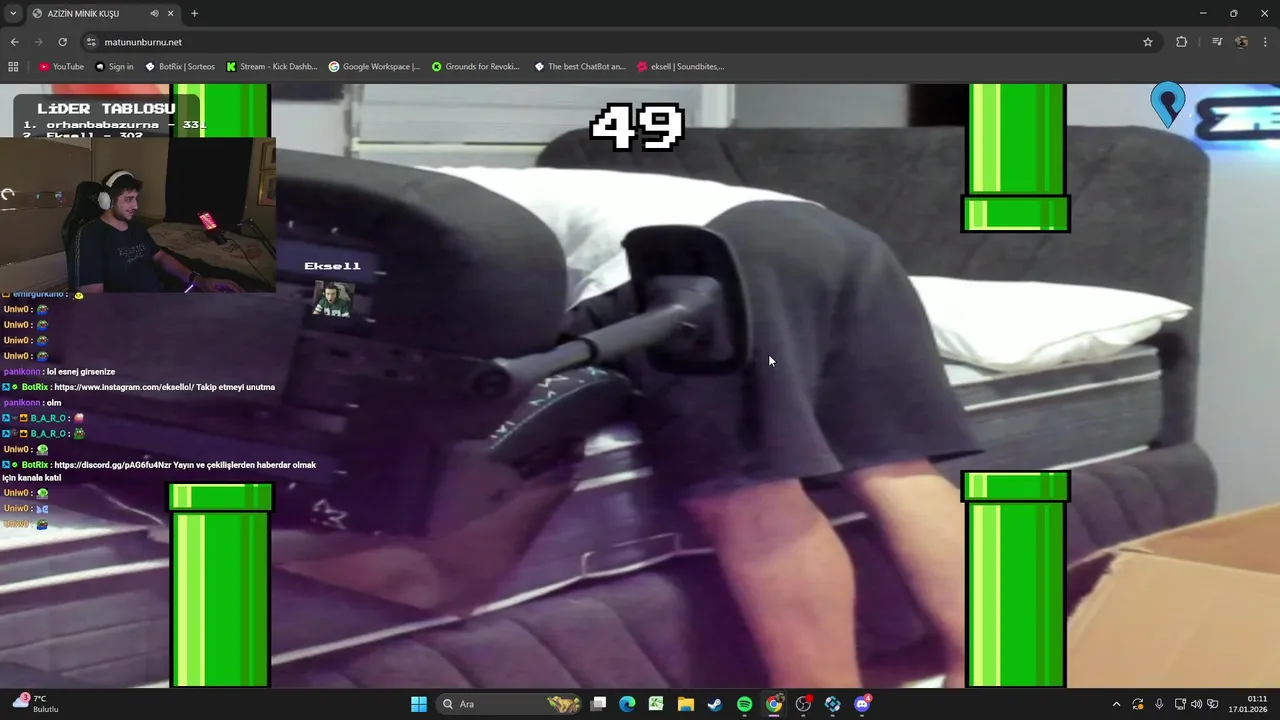Open the Sign in bookmark
Image resolution: width=1280 pixels, height=720 pixels.
click(114, 67)
